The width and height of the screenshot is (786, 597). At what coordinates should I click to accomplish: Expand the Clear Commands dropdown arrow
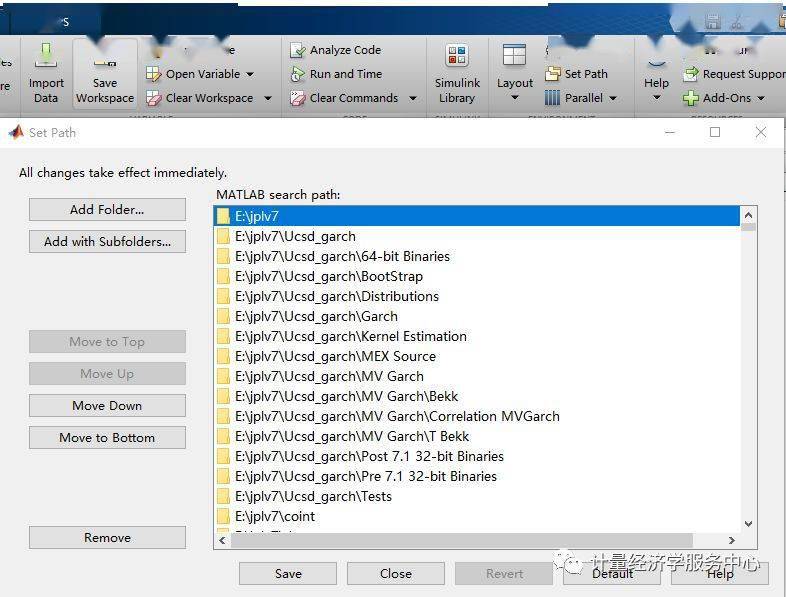(x=413, y=98)
